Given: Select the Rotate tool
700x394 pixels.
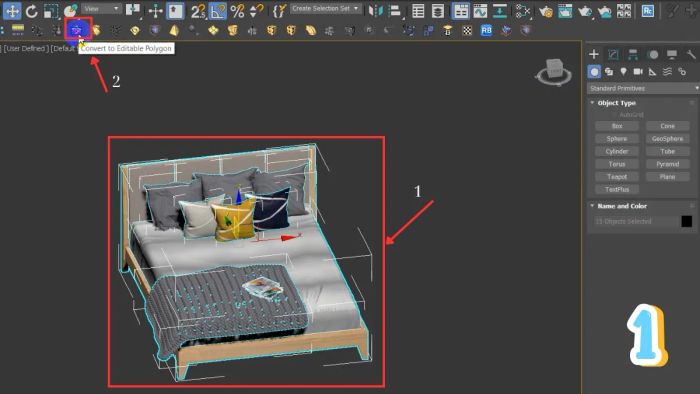Looking at the screenshot, I should pyautogui.click(x=31, y=11).
